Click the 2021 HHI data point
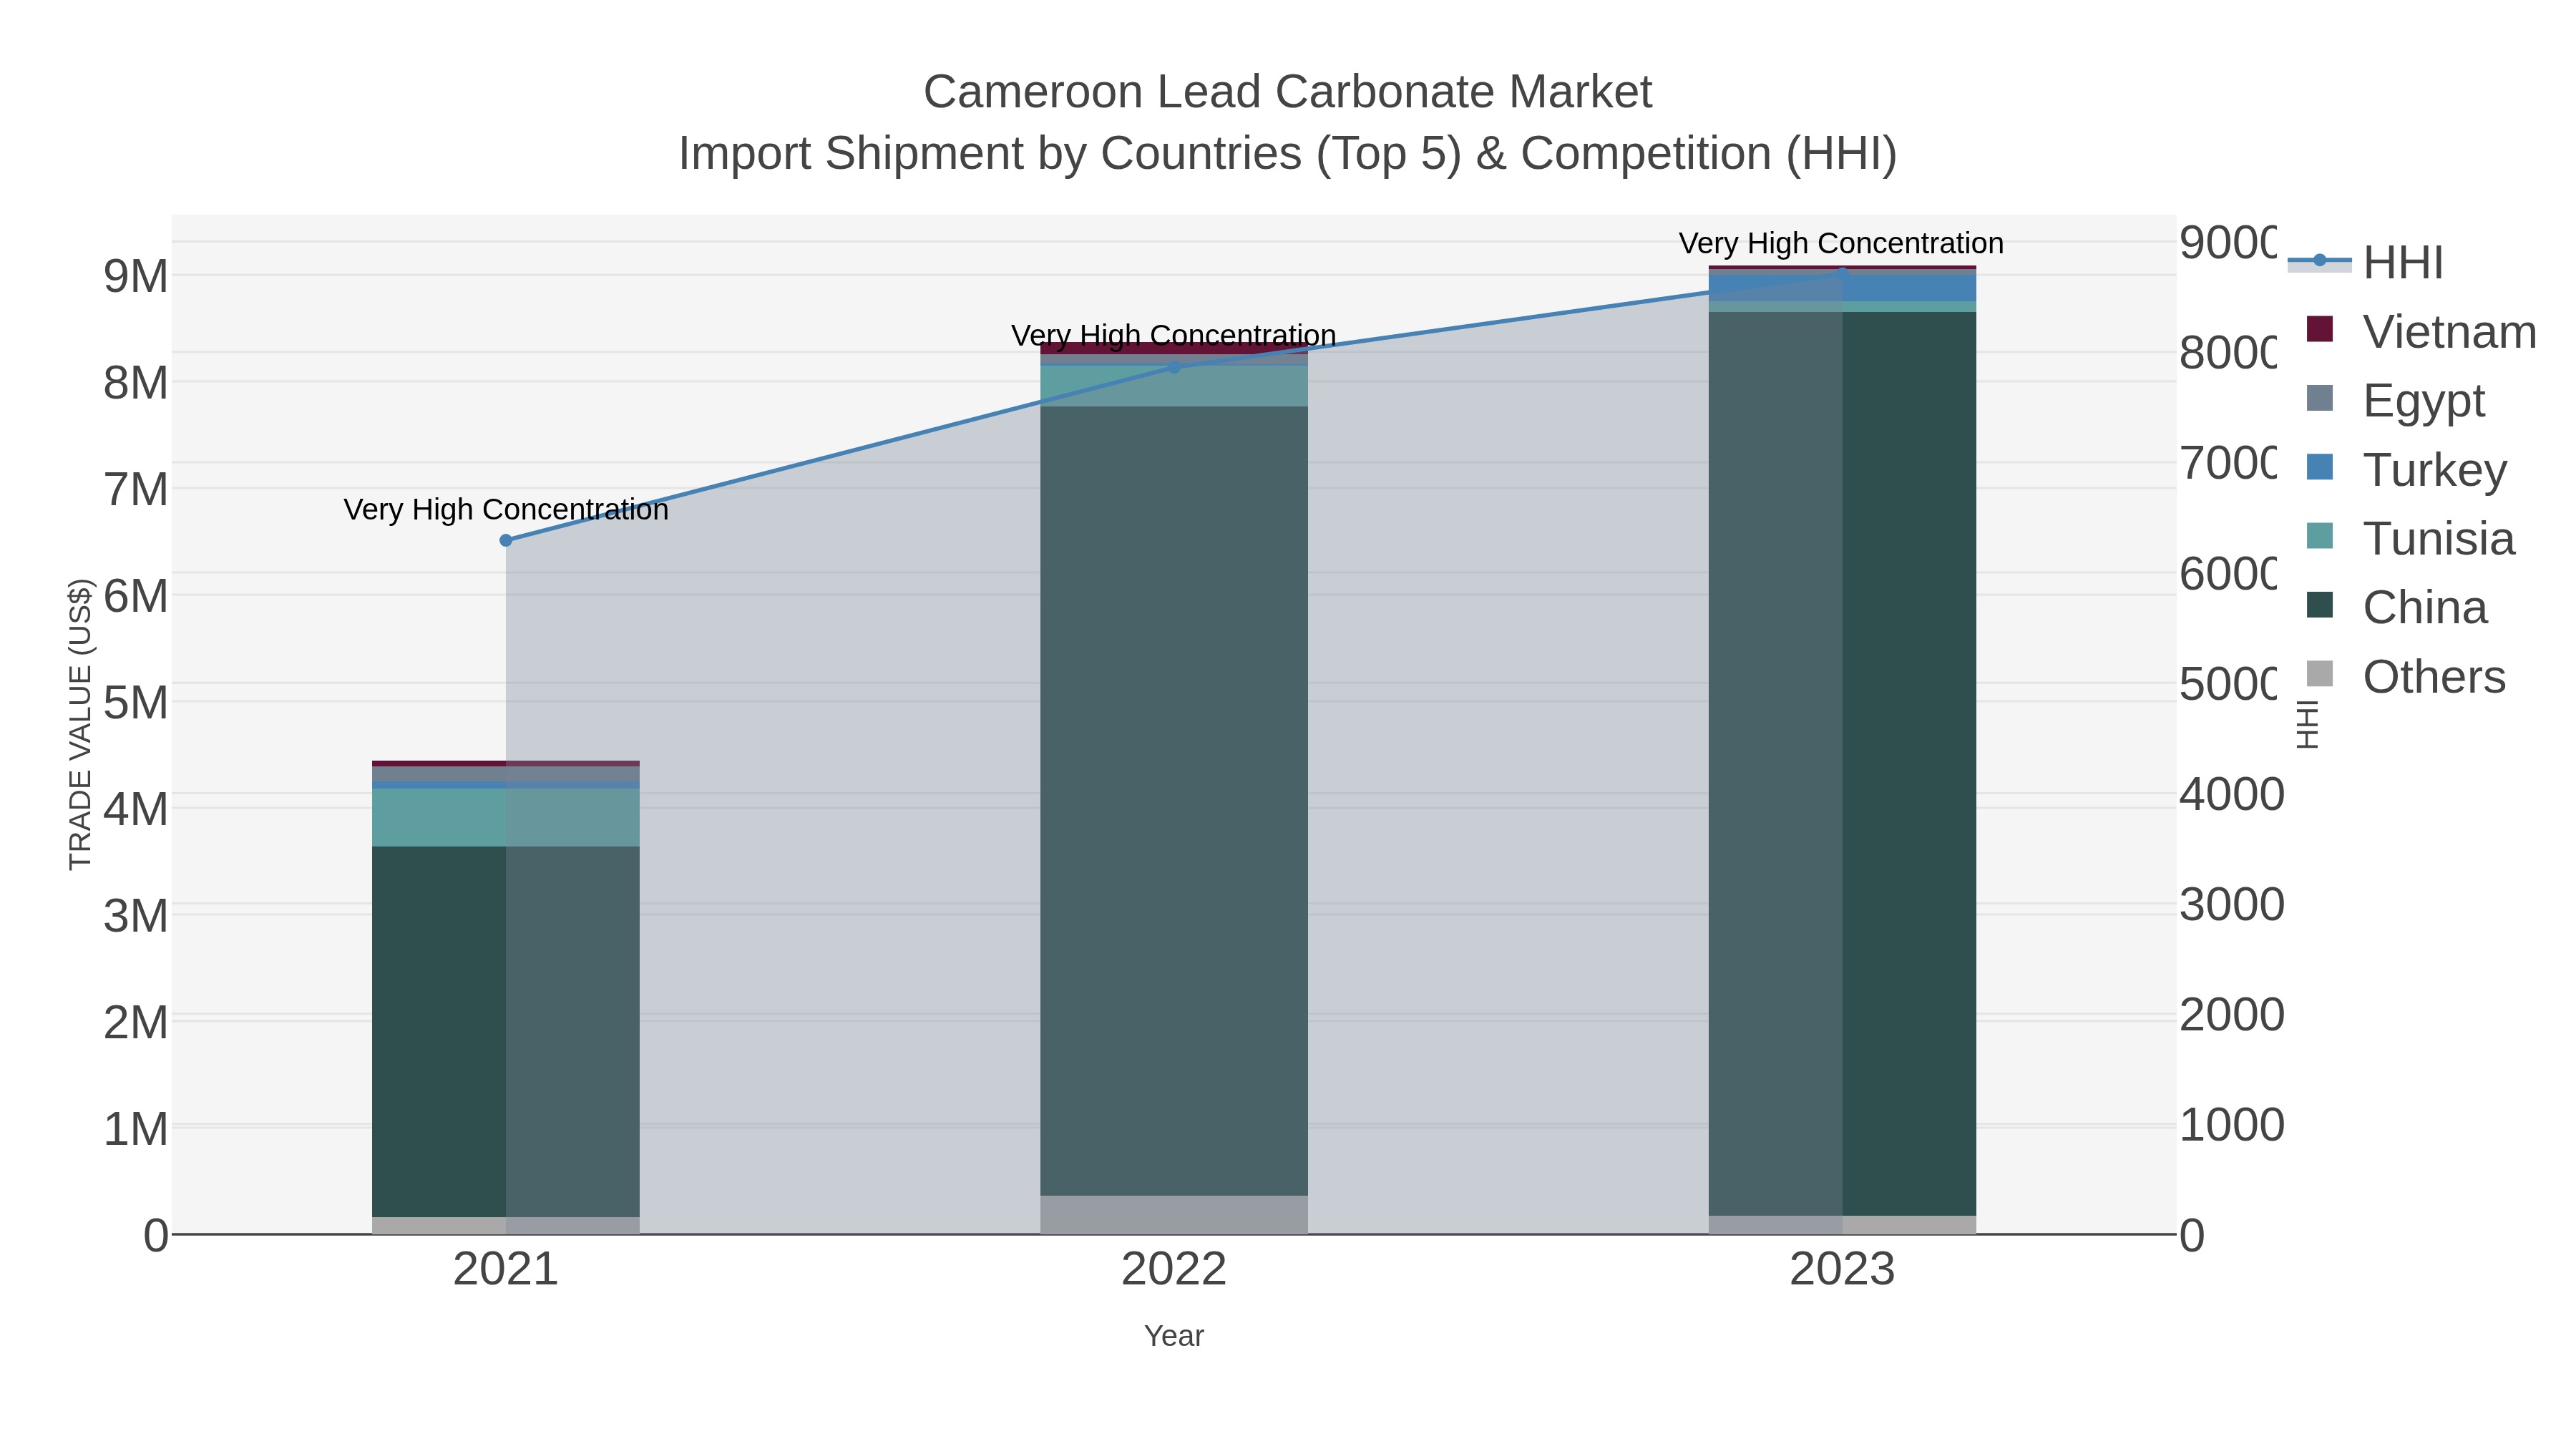 pos(506,540)
